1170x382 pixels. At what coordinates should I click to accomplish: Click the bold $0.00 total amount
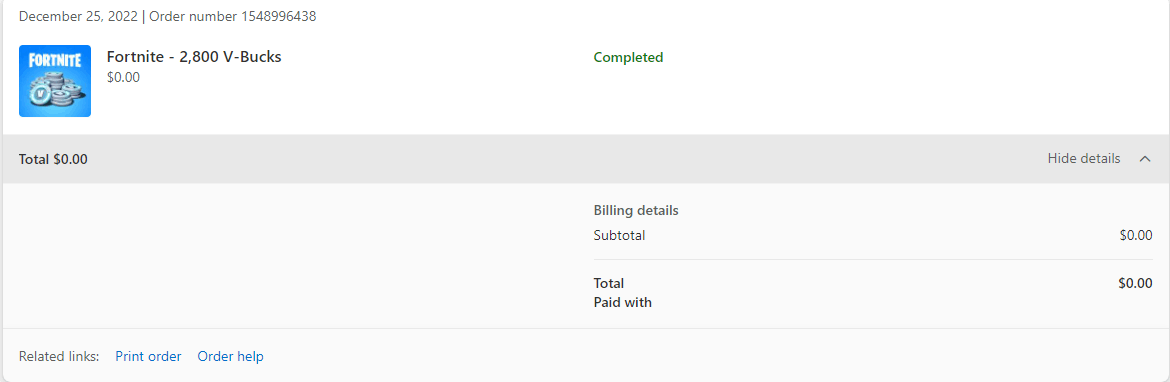pyautogui.click(x=1136, y=284)
